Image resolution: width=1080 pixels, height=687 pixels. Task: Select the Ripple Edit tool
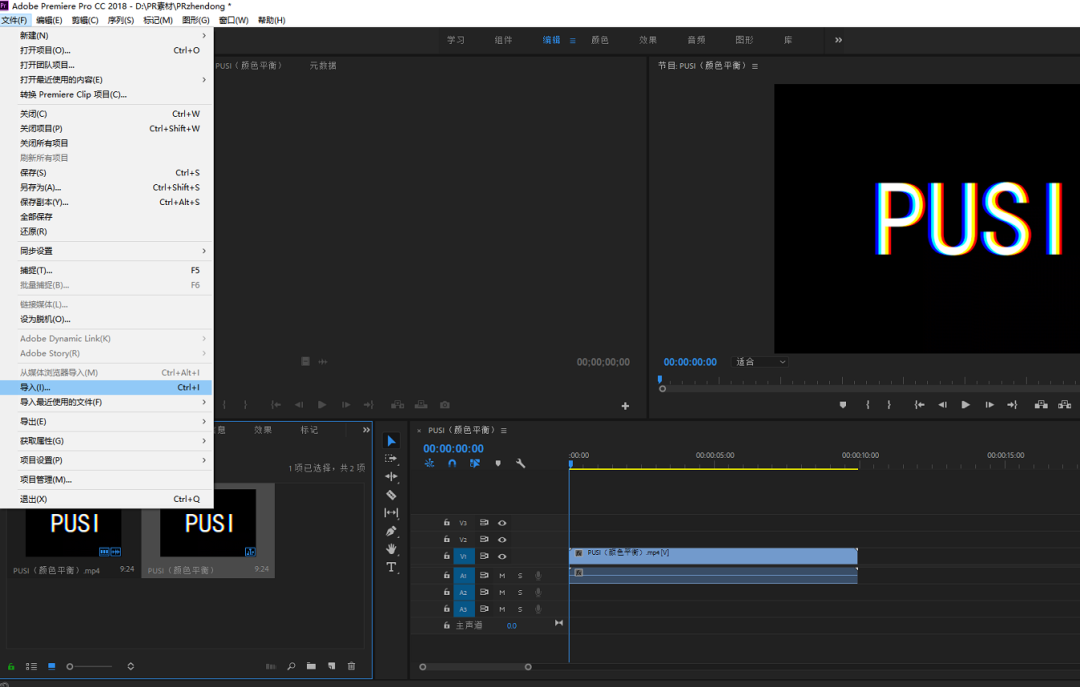(x=391, y=476)
